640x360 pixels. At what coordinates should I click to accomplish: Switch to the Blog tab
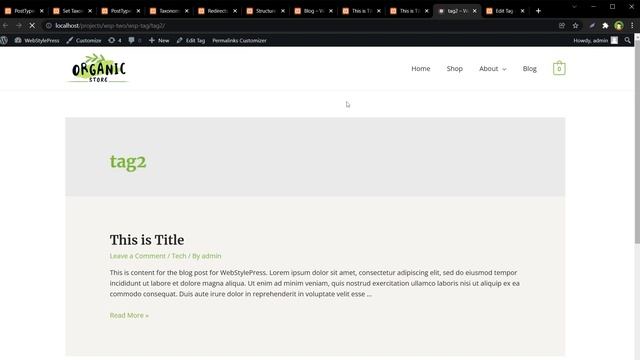click(313, 11)
